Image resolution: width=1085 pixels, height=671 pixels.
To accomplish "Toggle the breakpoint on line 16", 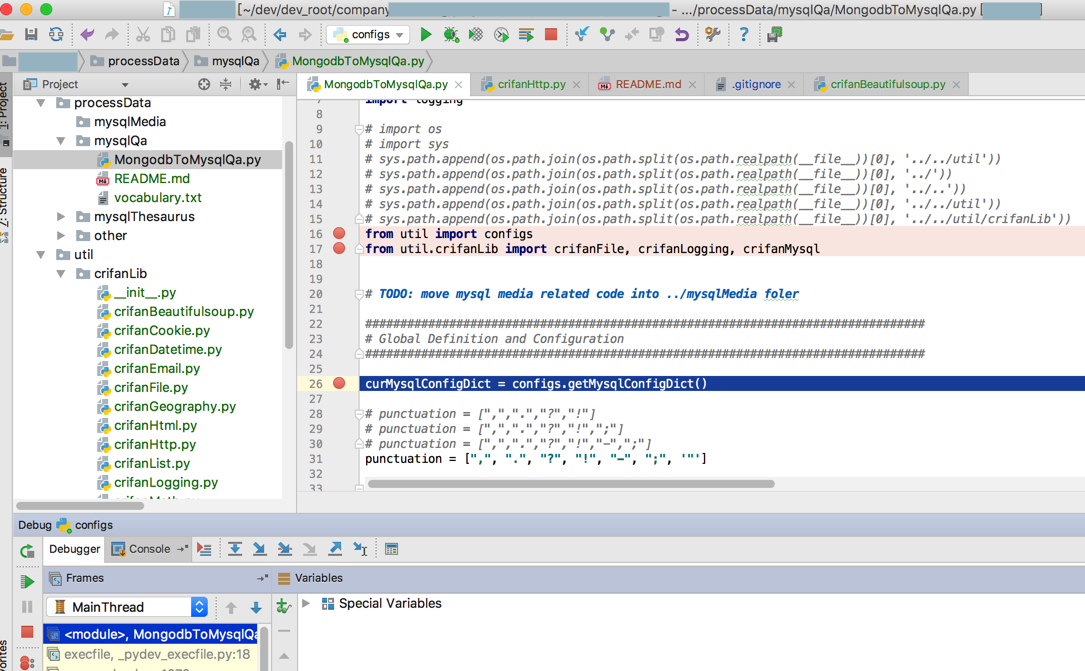I will tap(339, 234).
